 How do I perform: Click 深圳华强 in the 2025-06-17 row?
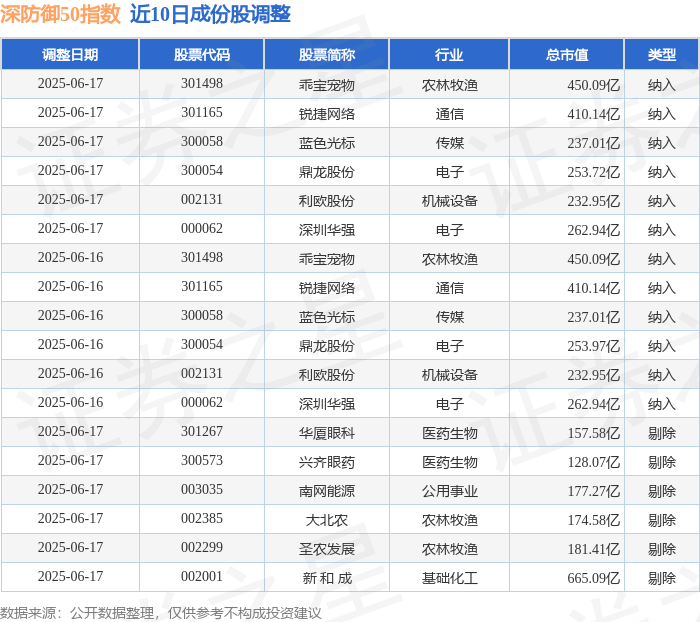pyautogui.click(x=327, y=230)
